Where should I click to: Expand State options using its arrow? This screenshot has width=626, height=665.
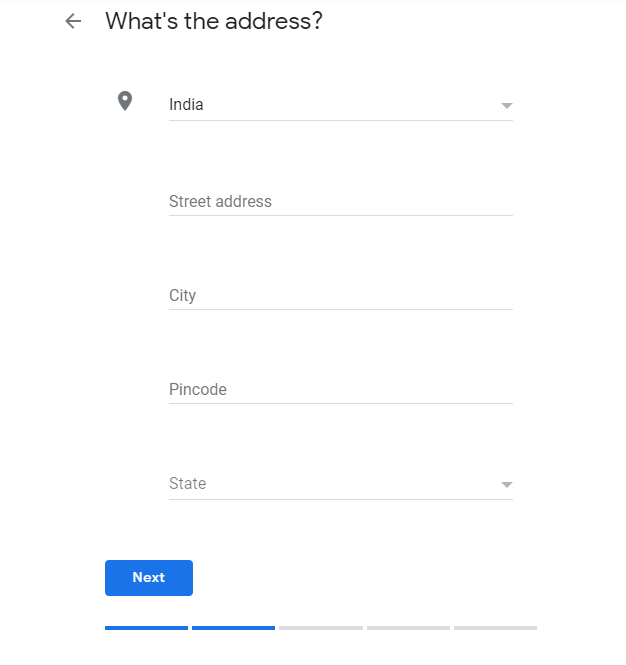[506, 485]
